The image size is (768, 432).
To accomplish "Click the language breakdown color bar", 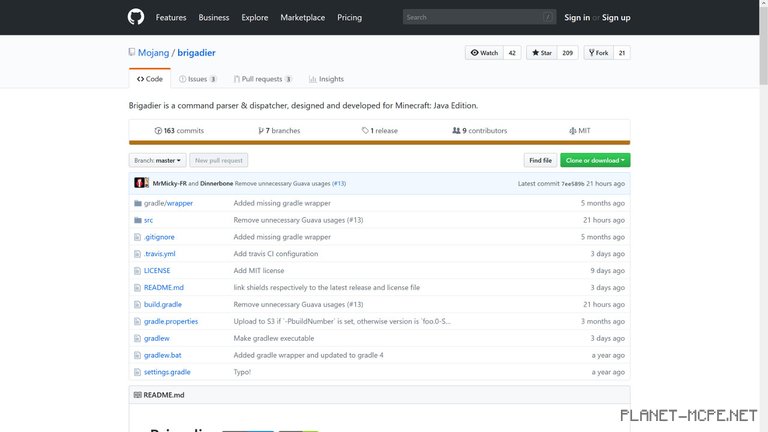I will 379,143.
